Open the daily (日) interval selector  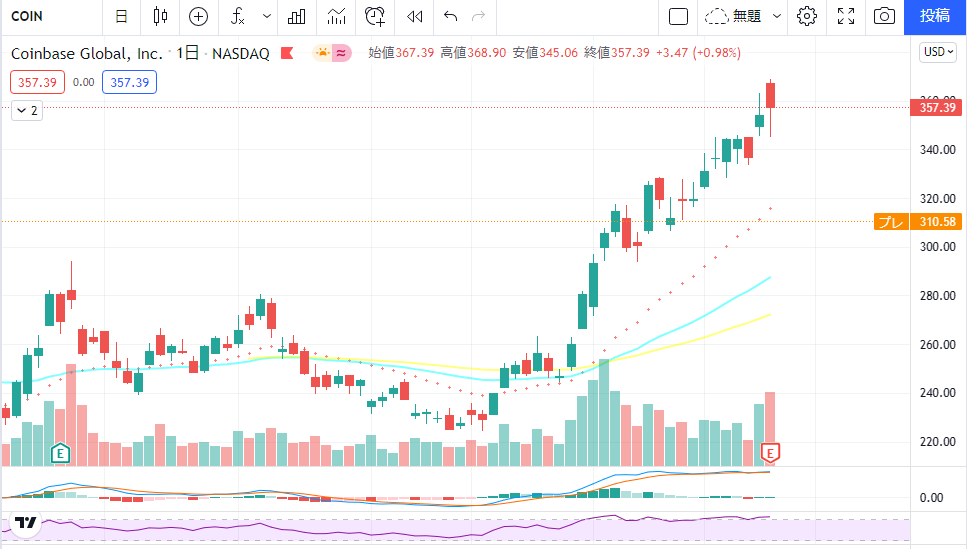tap(121, 17)
